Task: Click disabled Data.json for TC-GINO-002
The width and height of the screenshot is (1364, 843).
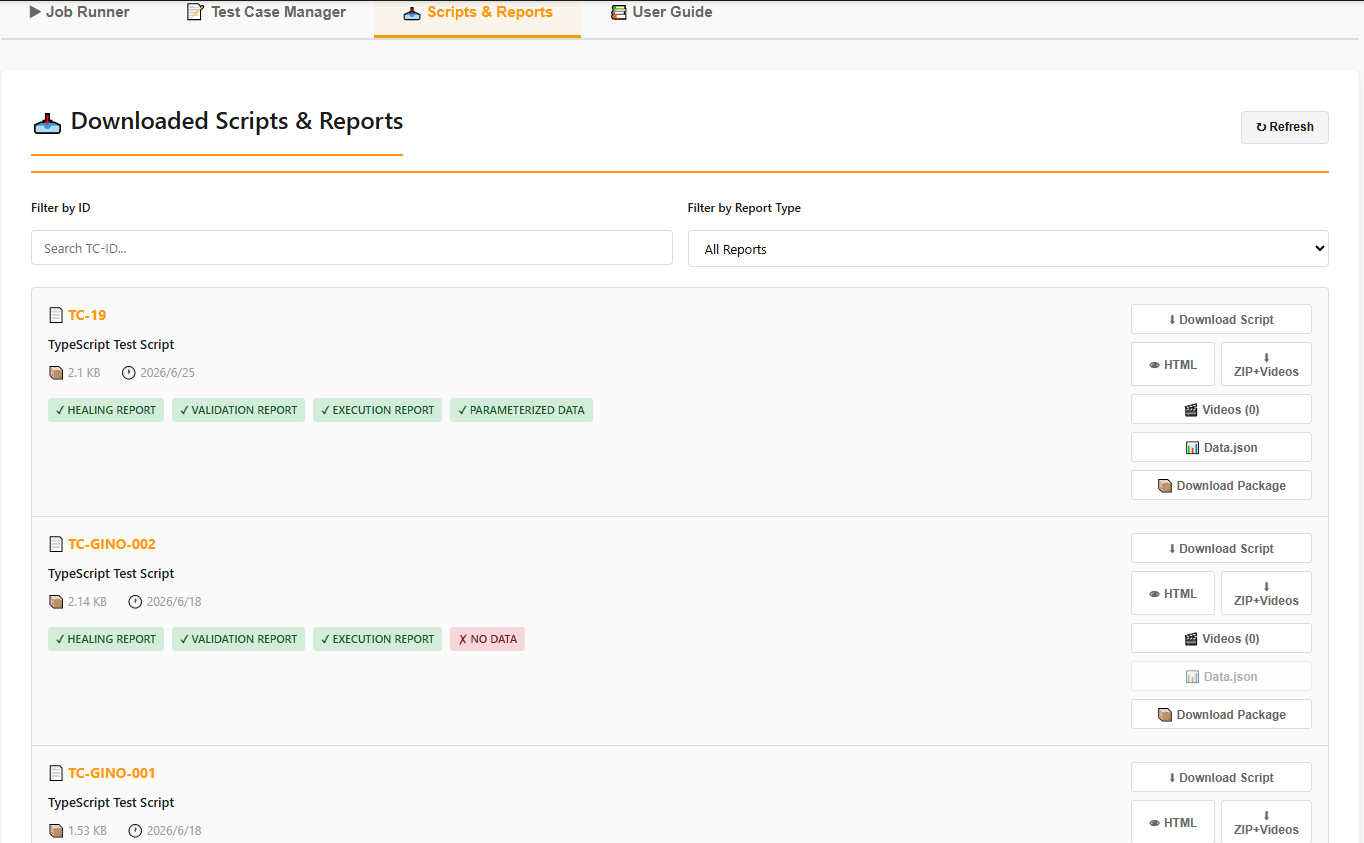Action: coord(1221,677)
